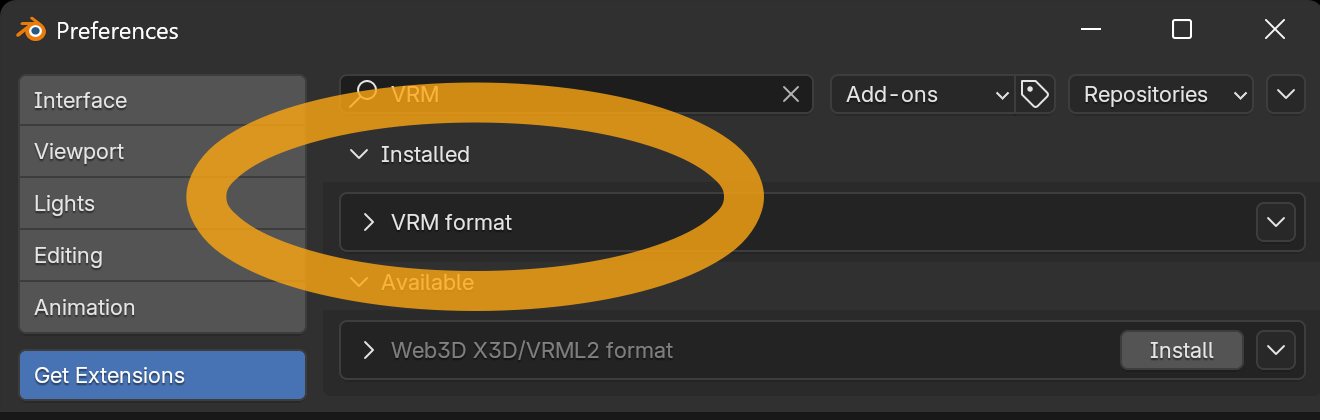Select the Animation tab
Viewport: 1320px width, 420px height.
[x=162, y=307]
